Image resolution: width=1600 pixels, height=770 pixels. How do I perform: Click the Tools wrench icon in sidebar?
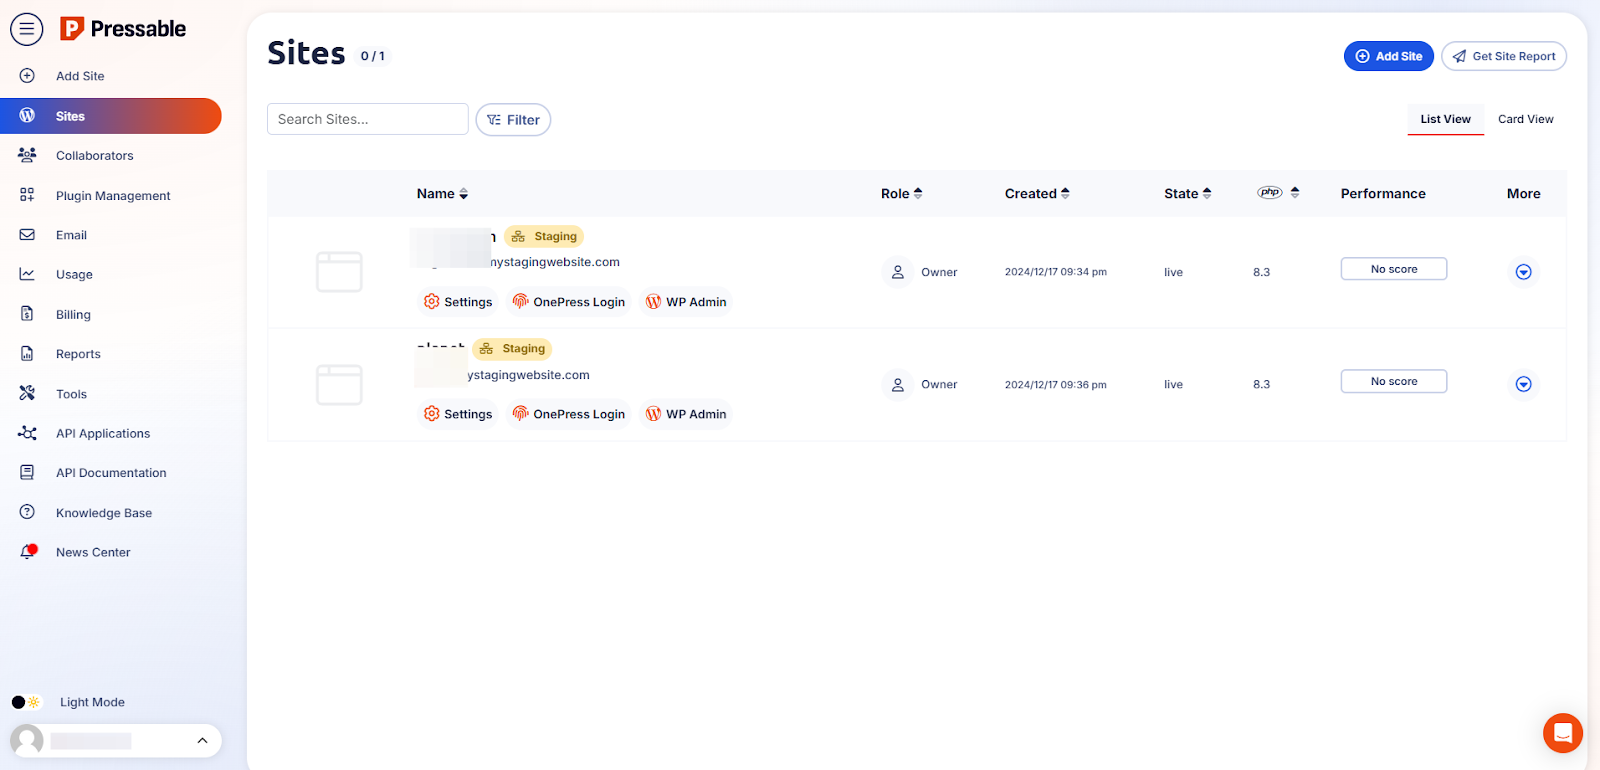pyautogui.click(x=27, y=393)
